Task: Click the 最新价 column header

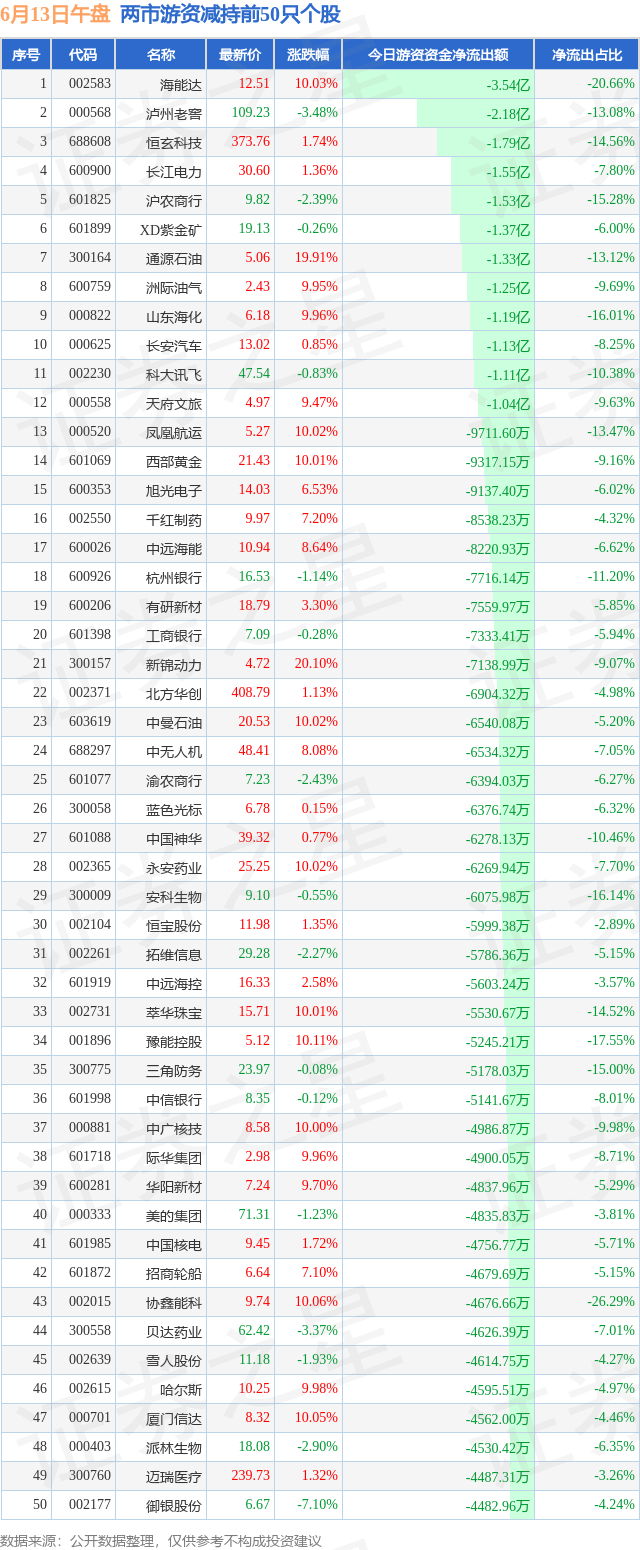Action: [240, 55]
